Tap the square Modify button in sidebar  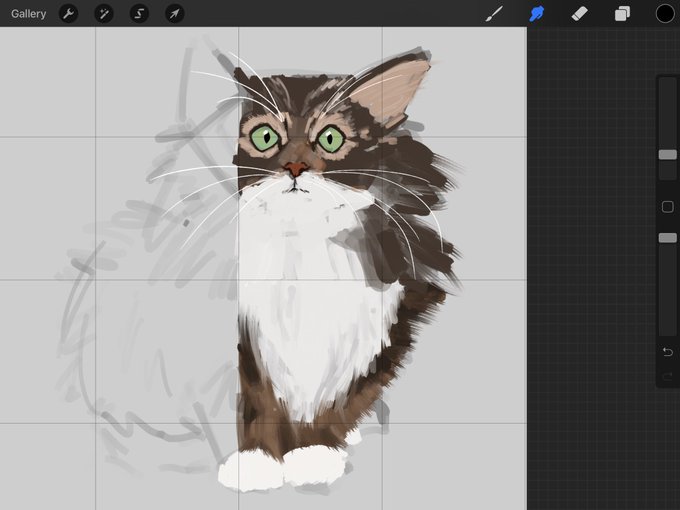tap(668, 206)
